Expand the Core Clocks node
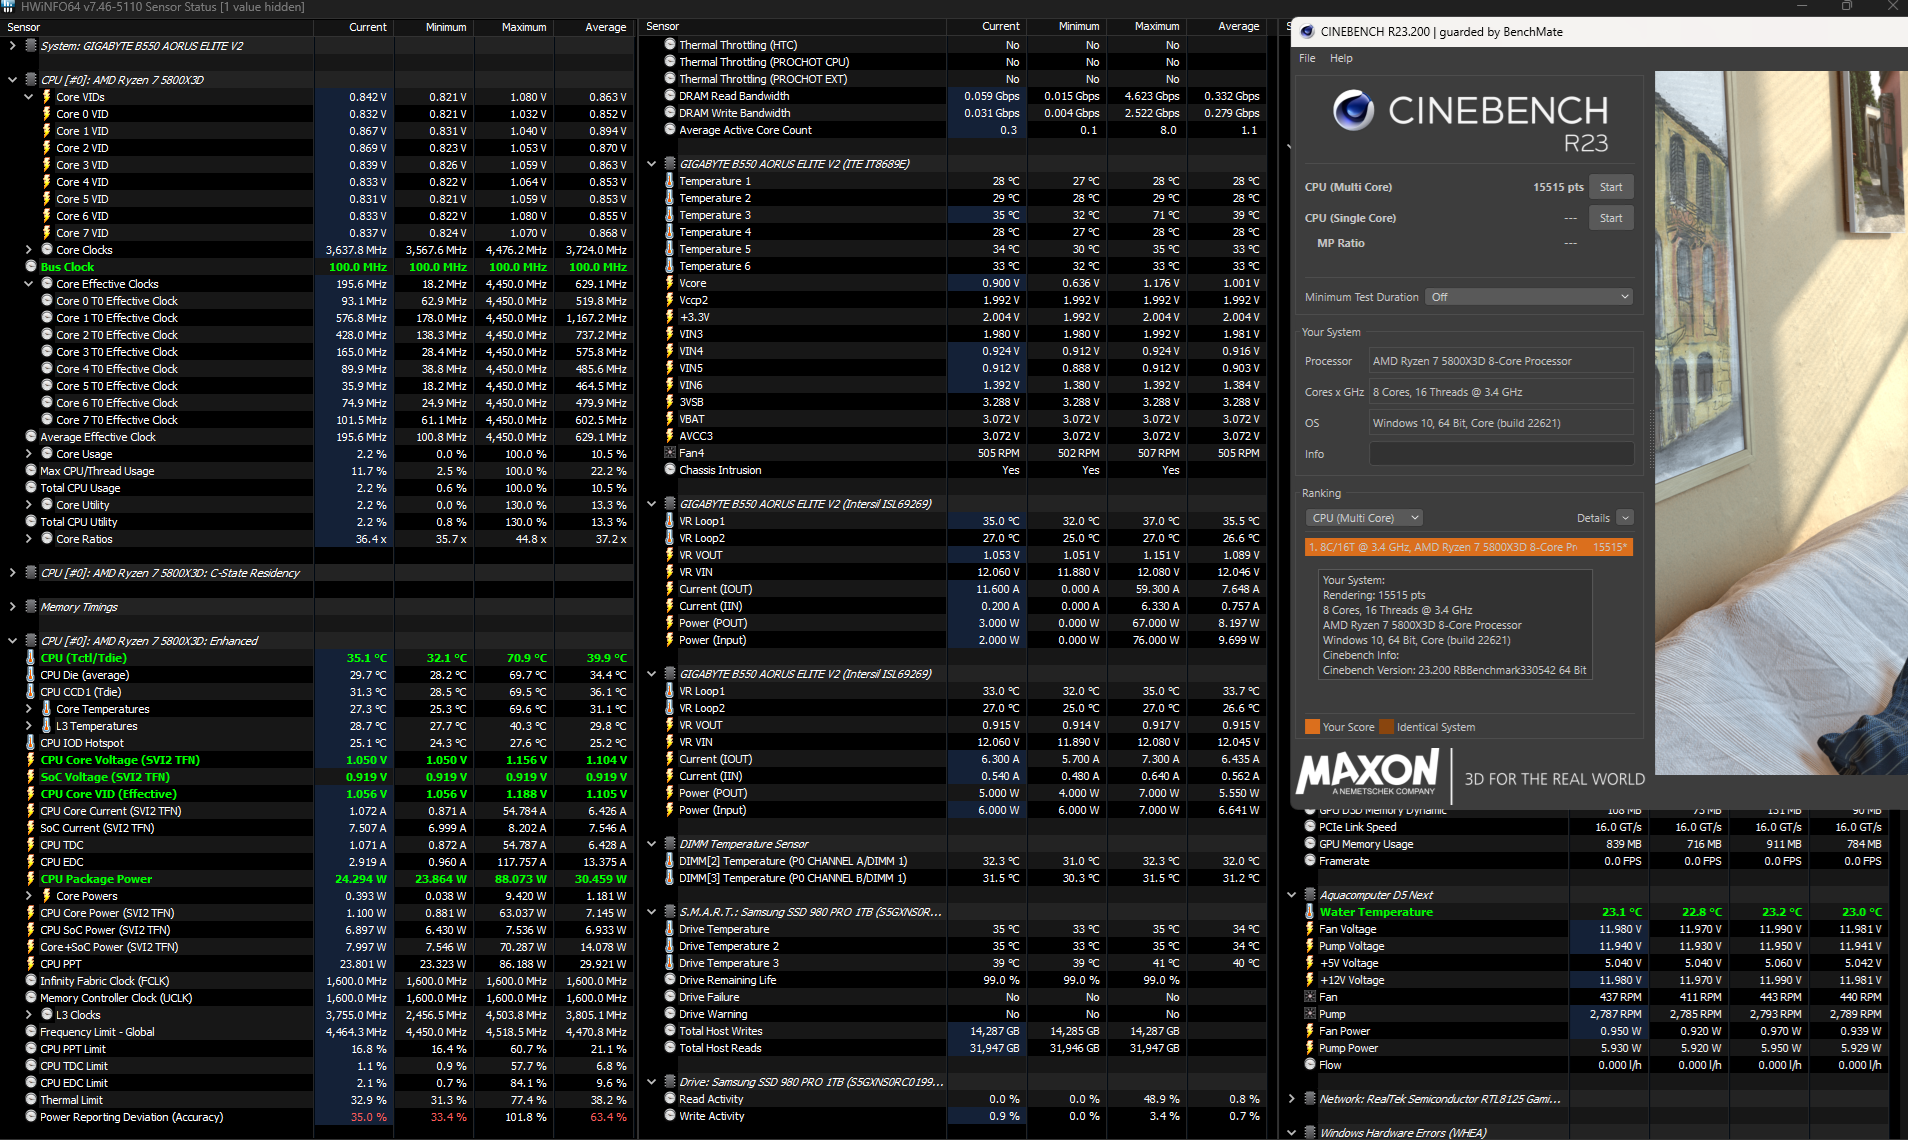Image resolution: width=1908 pixels, height=1140 pixels. [28, 250]
